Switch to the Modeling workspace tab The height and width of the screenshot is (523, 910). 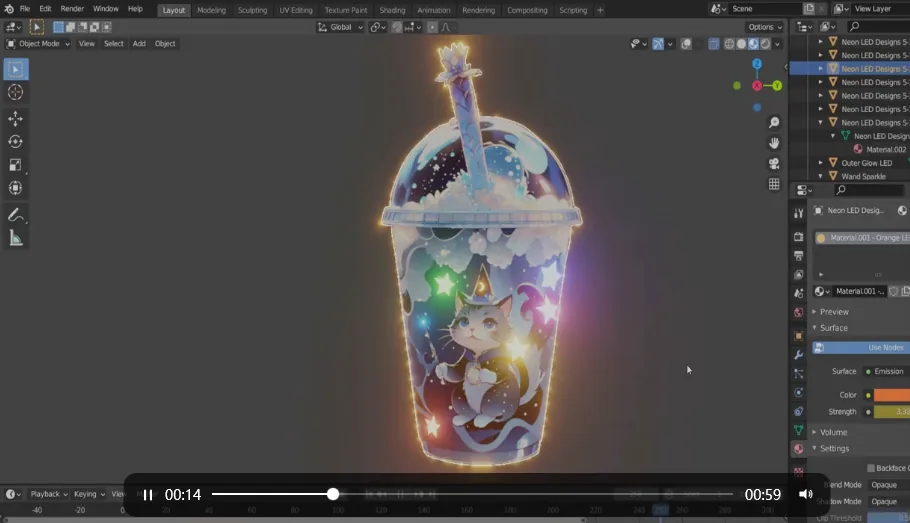coord(211,10)
